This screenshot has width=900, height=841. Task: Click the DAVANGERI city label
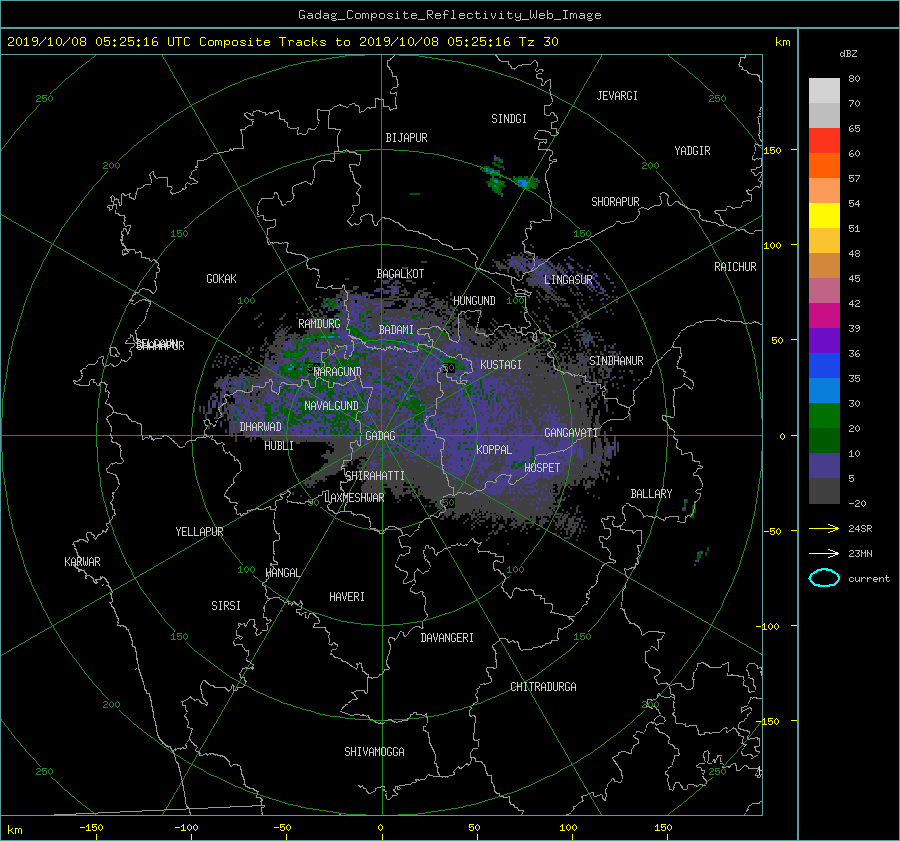pos(447,638)
